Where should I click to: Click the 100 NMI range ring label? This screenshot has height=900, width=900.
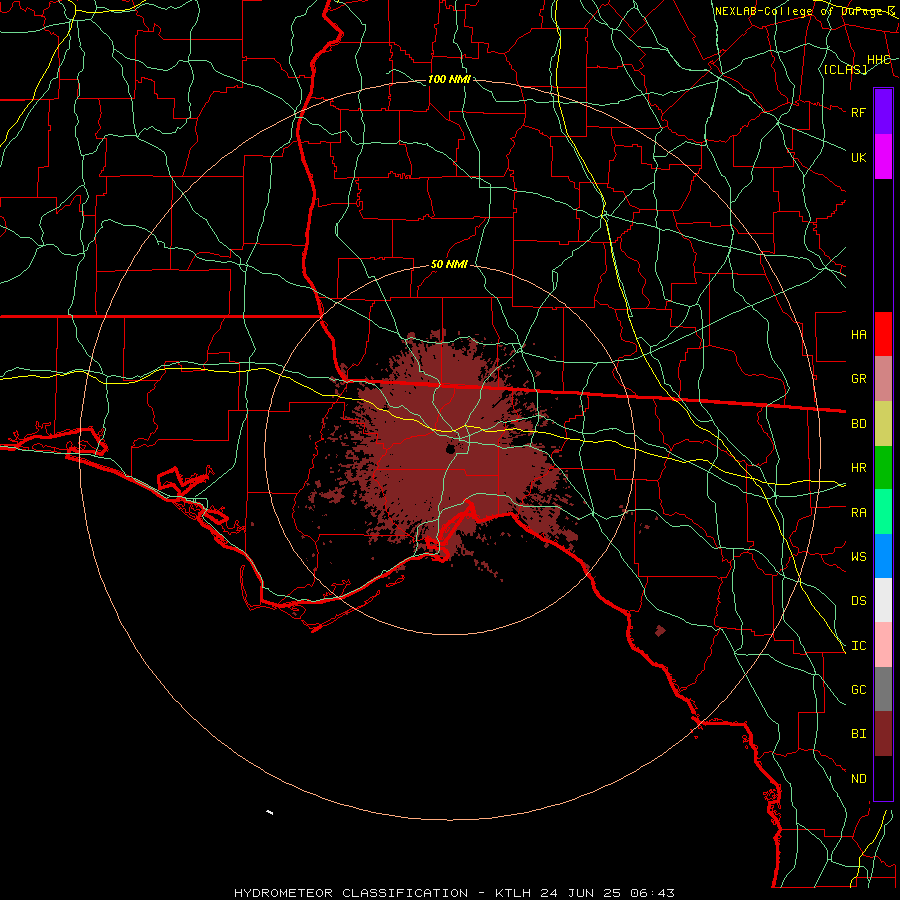click(x=449, y=79)
